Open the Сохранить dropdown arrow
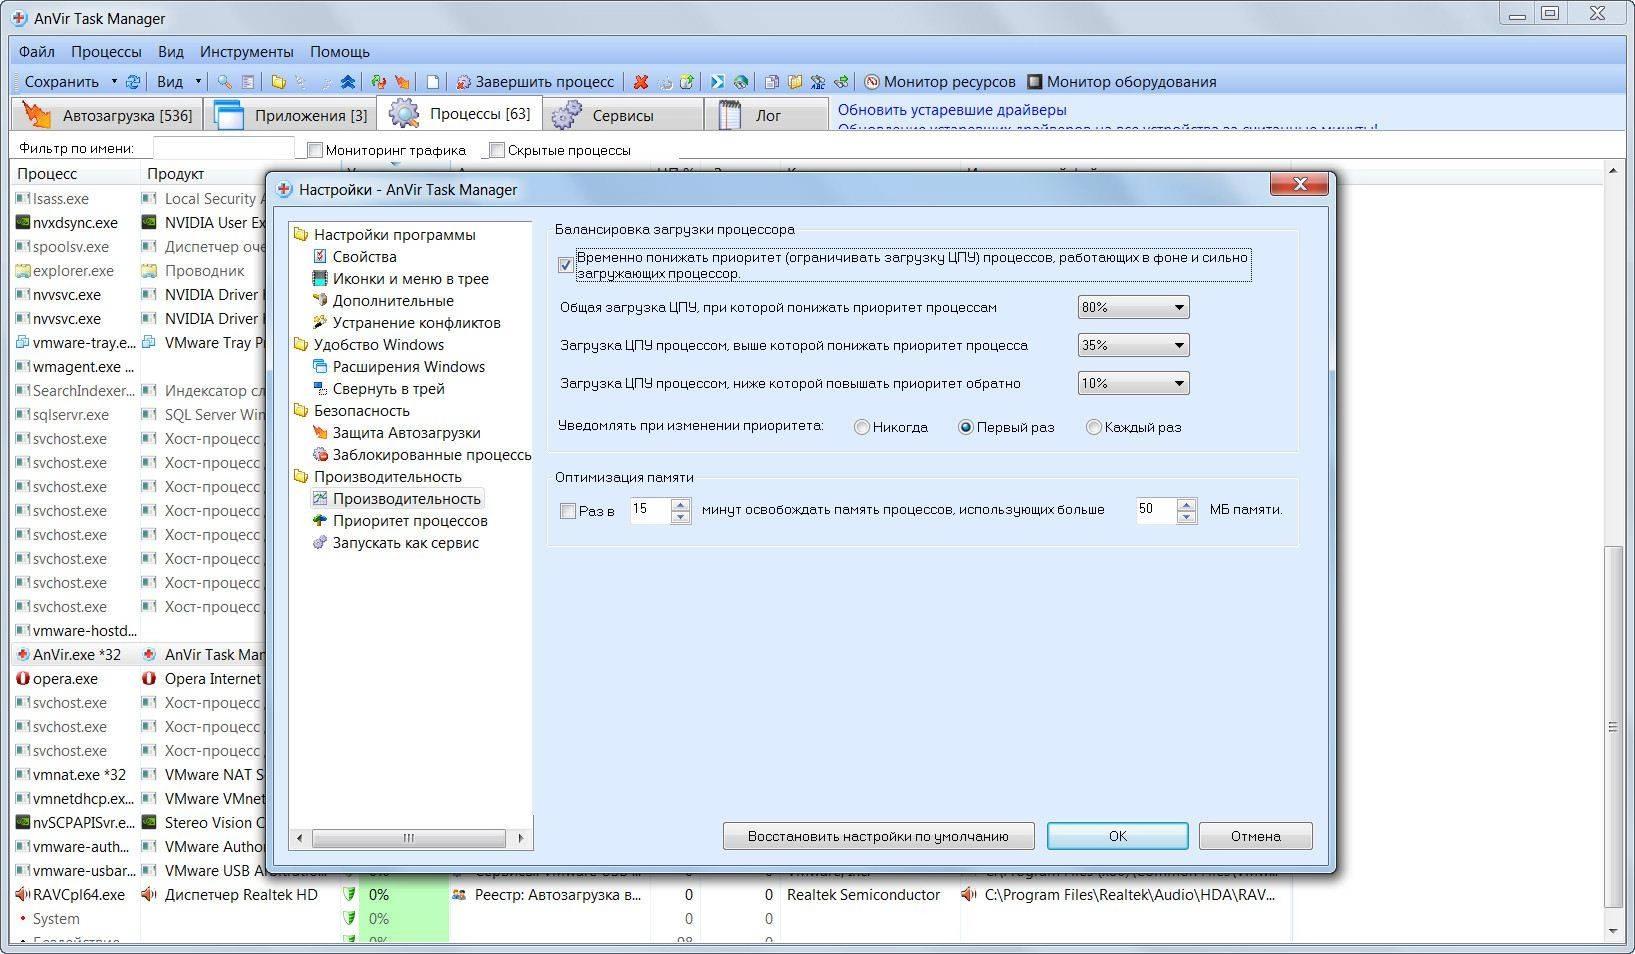Image resolution: width=1635 pixels, height=954 pixels. (114, 82)
